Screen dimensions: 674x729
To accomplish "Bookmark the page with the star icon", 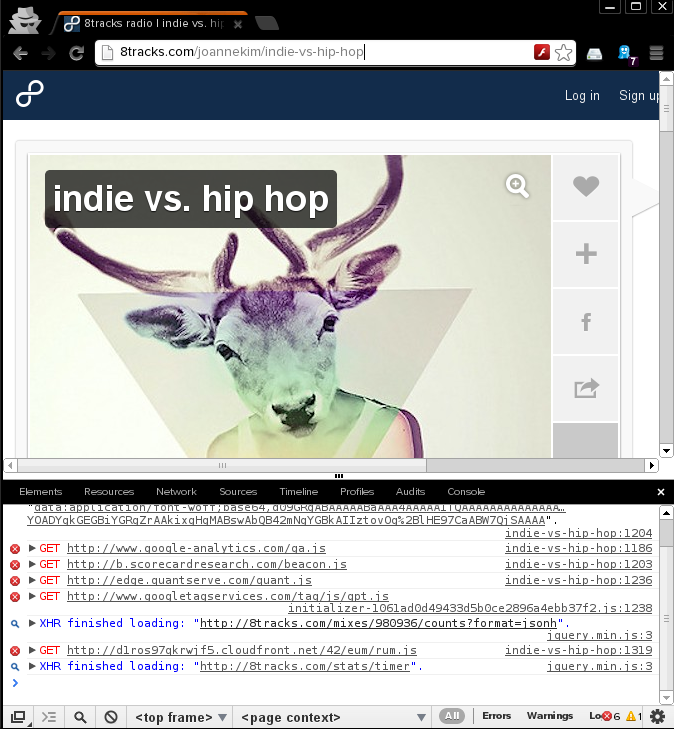I will 564,53.
